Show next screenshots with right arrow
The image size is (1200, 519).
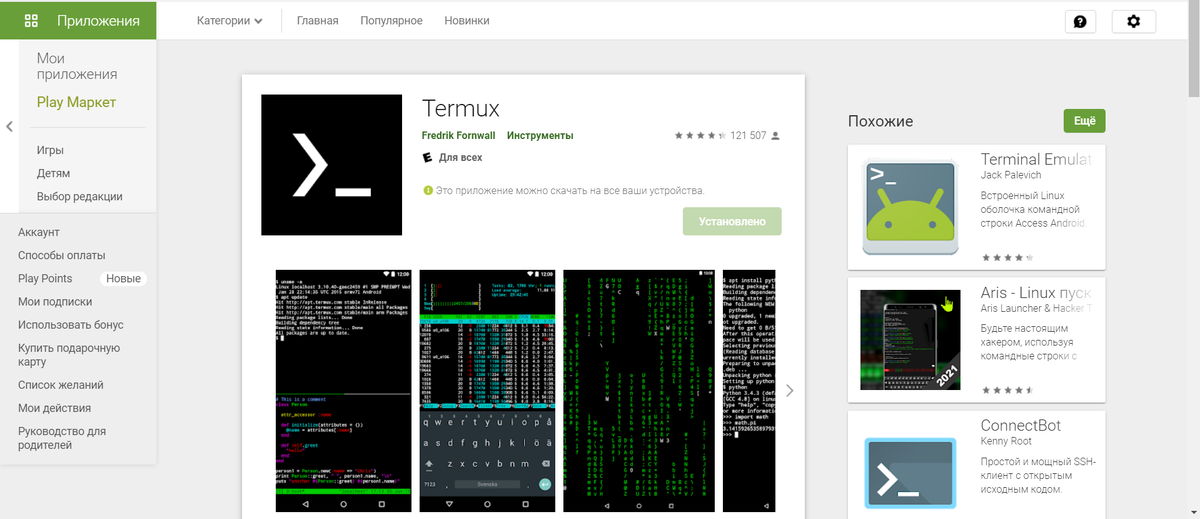coord(789,390)
